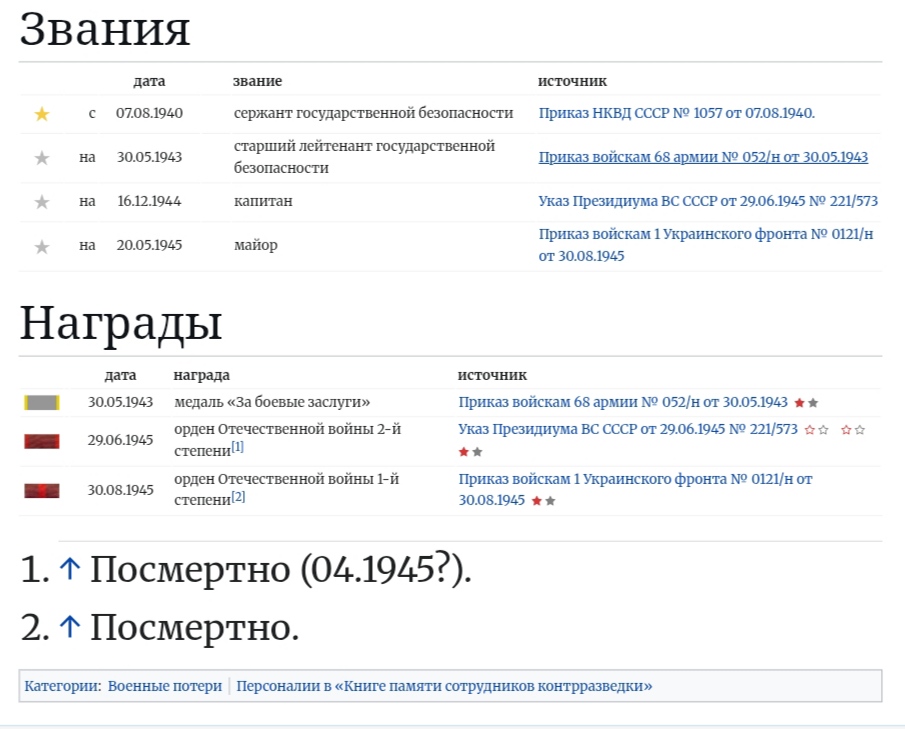Click red star after 68 армии award source
Viewport: 905px width, 729px height.
799,403
